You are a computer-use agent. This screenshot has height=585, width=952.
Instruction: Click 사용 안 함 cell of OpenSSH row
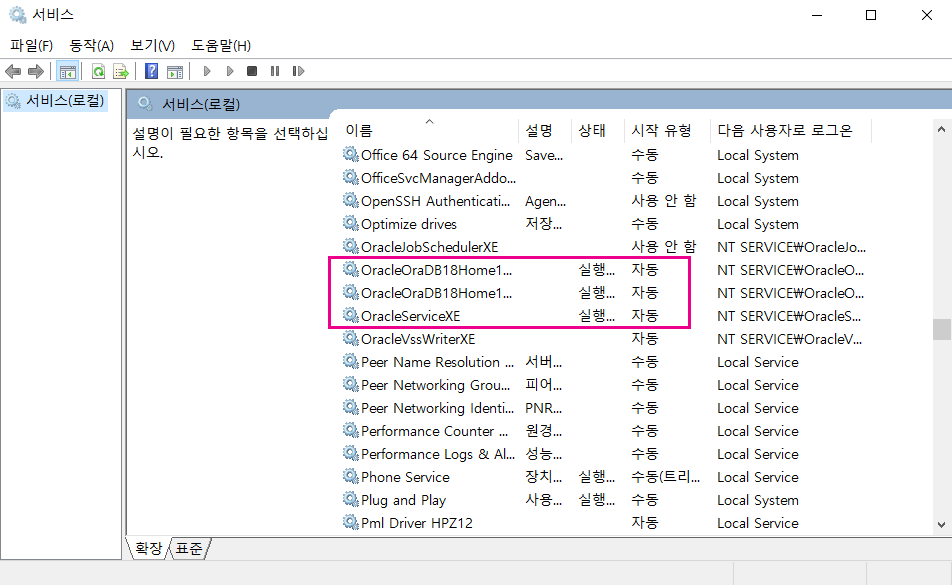click(x=664, y=201)
